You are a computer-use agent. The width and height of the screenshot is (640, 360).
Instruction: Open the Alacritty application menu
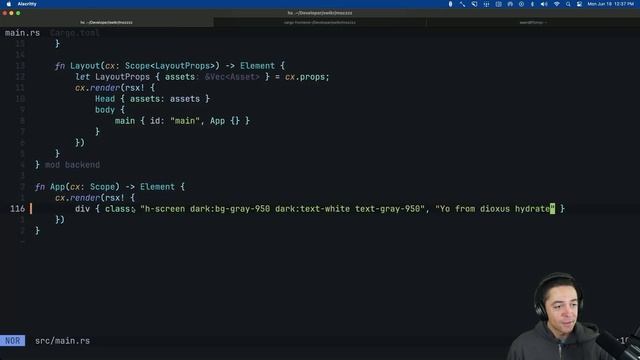(x=27, y=4)
